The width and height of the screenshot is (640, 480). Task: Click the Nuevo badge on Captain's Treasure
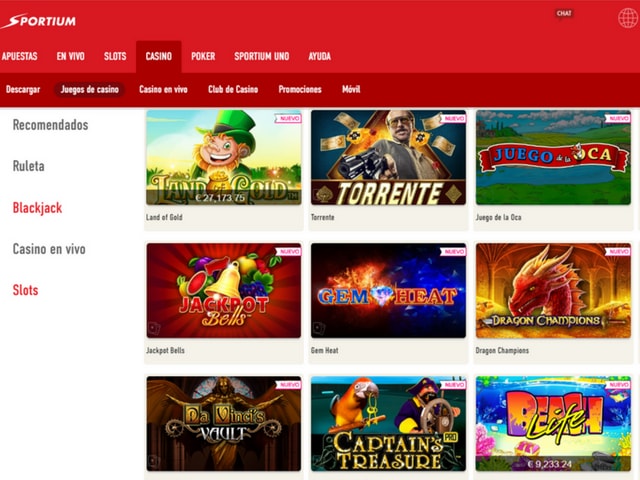tap(453, 384)
